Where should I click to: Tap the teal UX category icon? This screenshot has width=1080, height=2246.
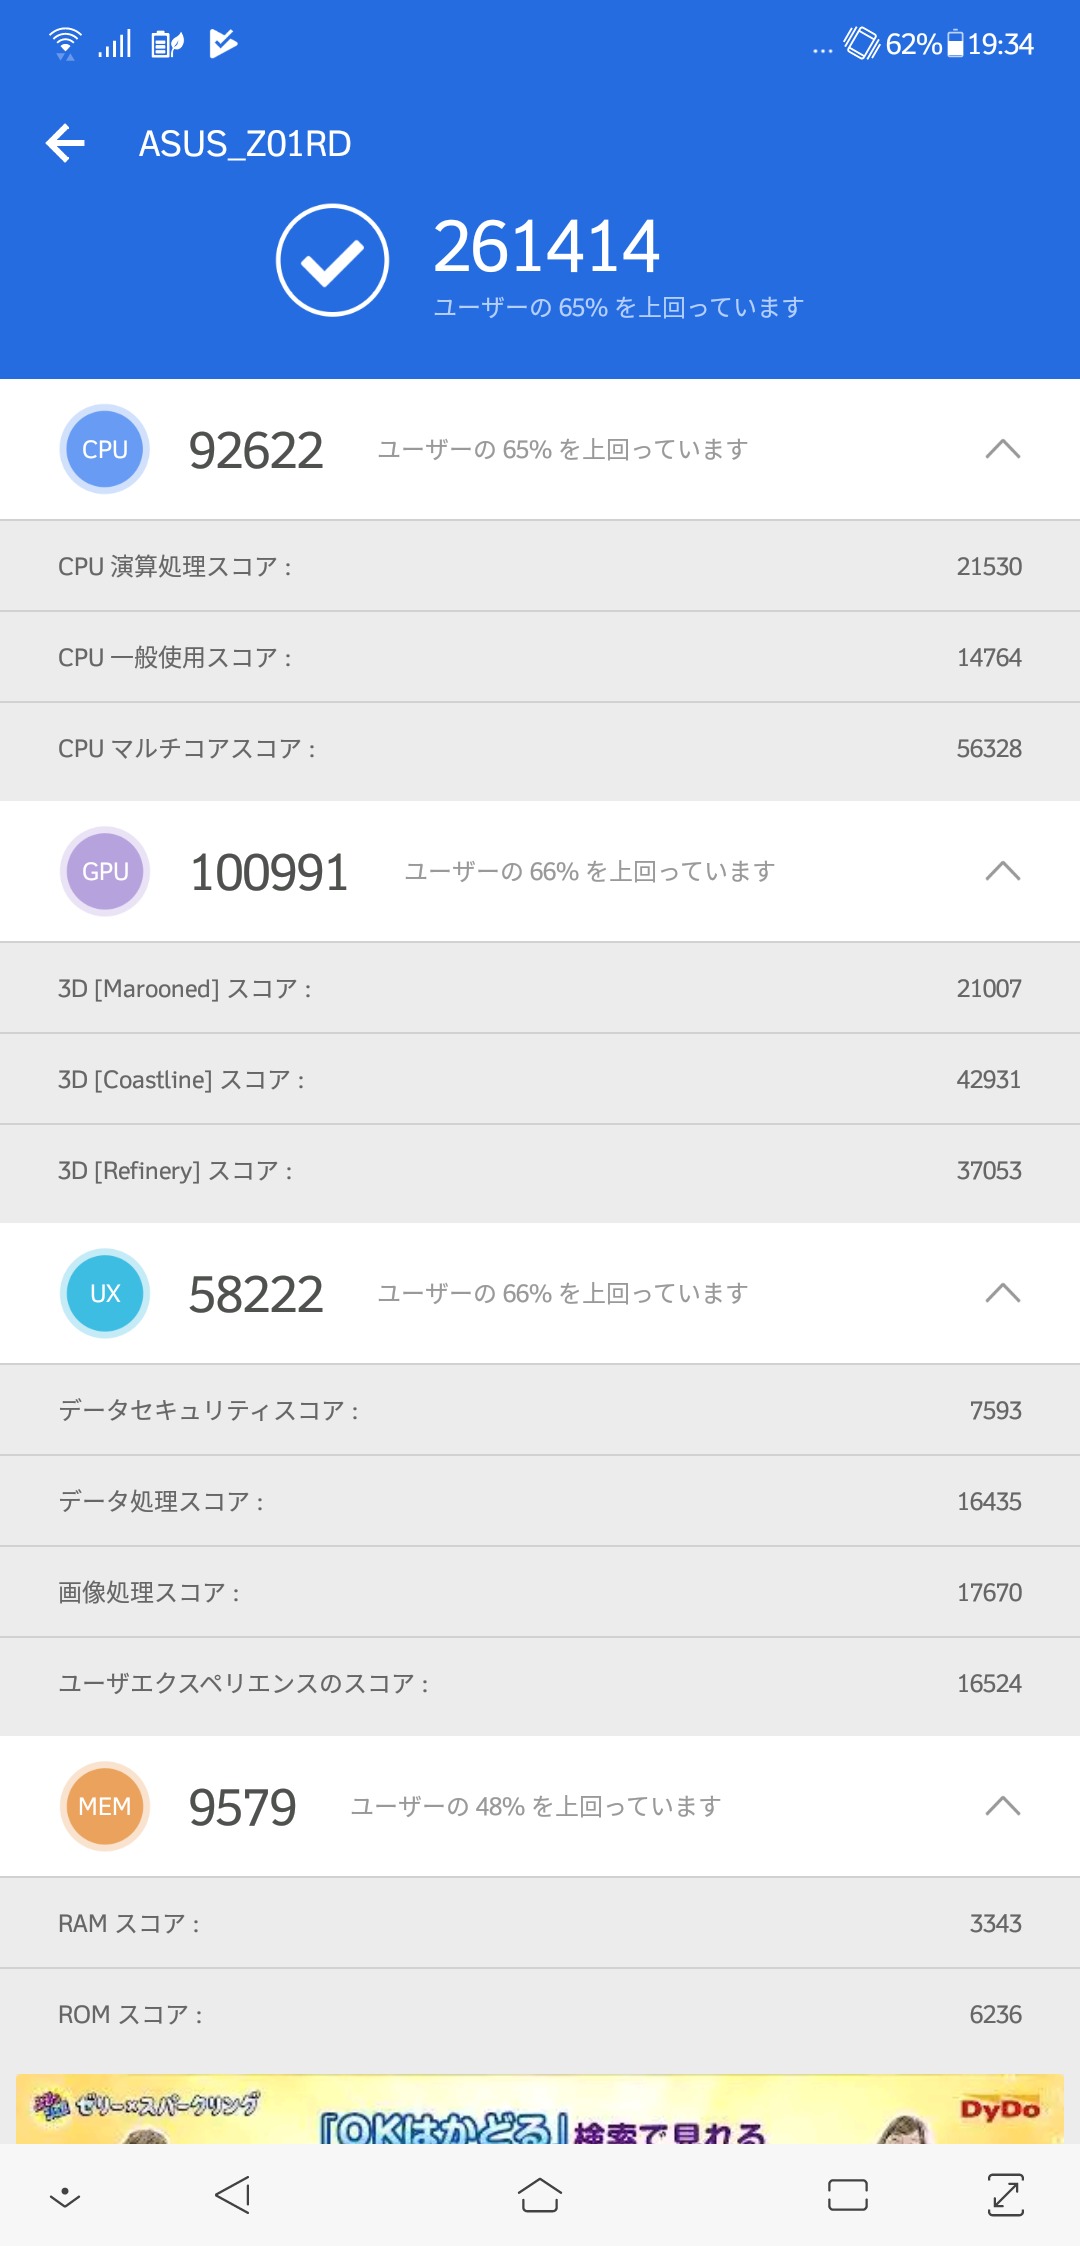105,1294
